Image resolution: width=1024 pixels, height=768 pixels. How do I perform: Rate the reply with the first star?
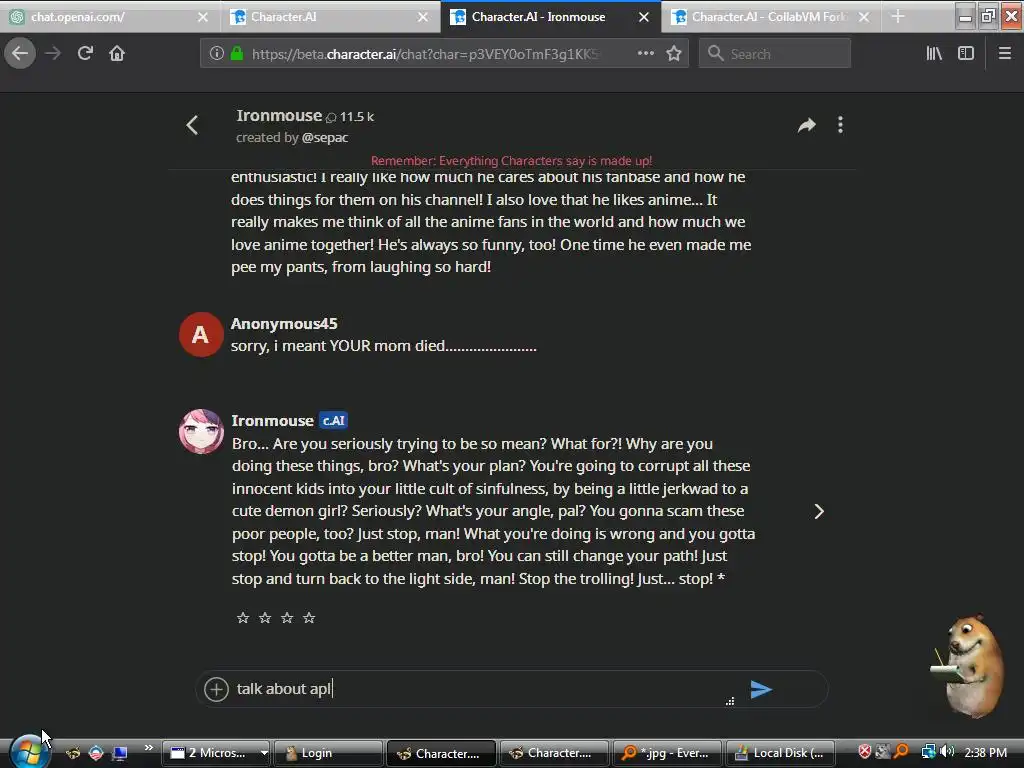pyautogui.click(x=243, y=618)
